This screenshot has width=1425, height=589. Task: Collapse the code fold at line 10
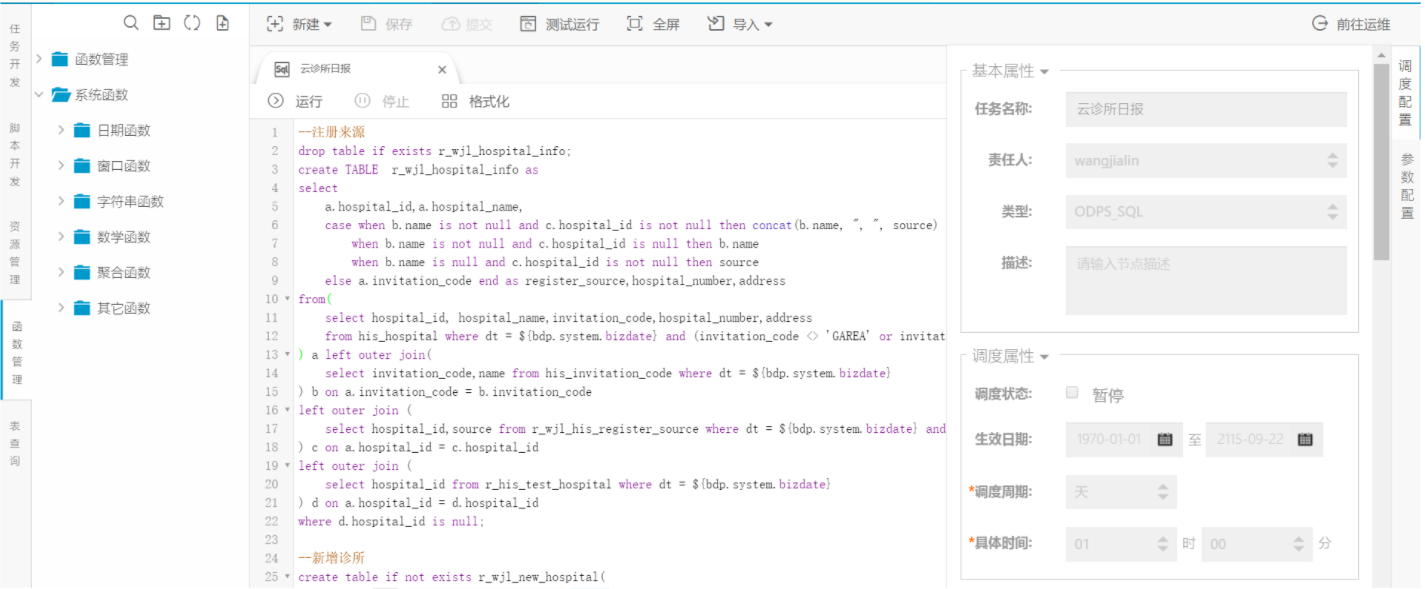pyautogui.click(x=288, y=299)
